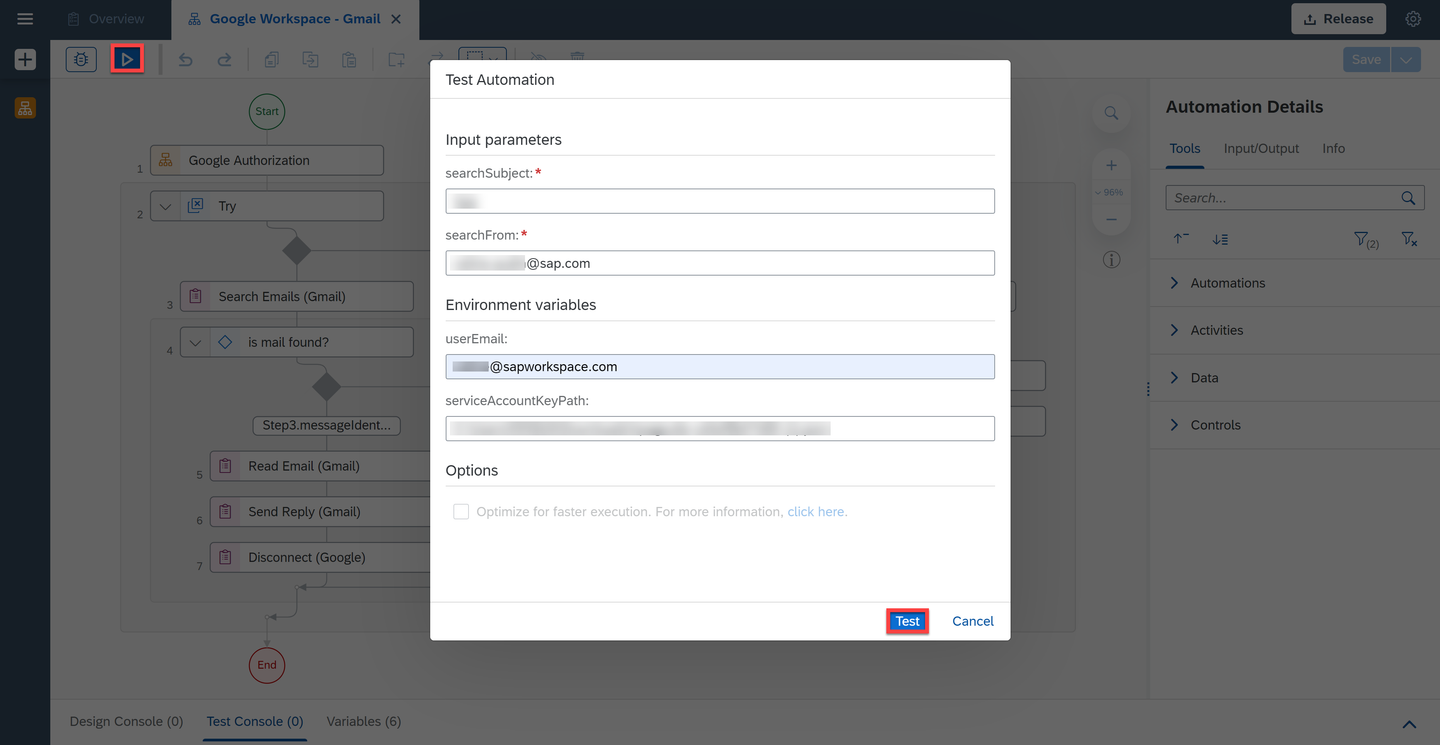Close the Google Workspace - Gmail tab
Viewport: 1440px width, 745px height.
(396, 19)
